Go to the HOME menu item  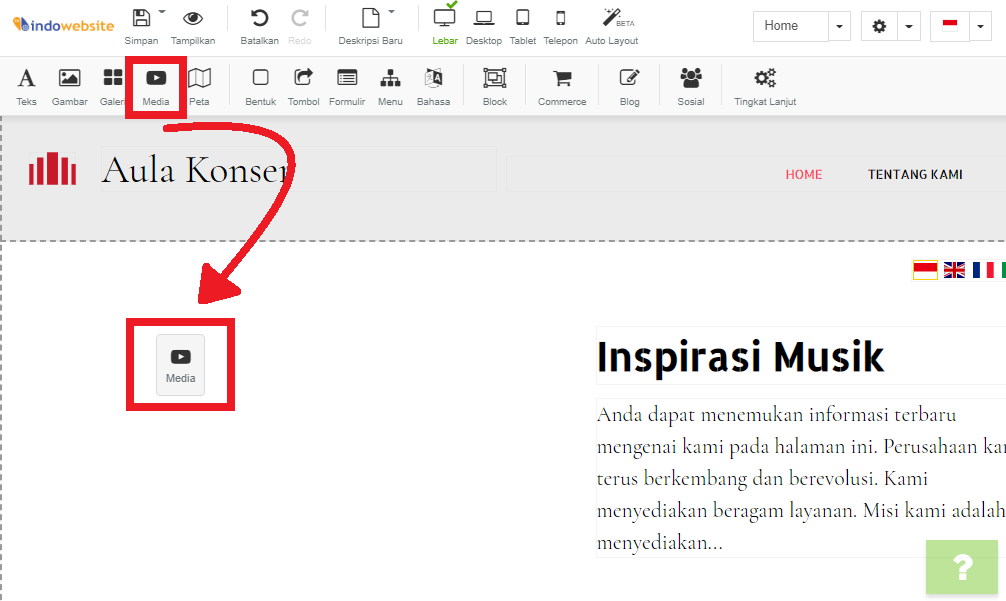(x=803, y=174)
